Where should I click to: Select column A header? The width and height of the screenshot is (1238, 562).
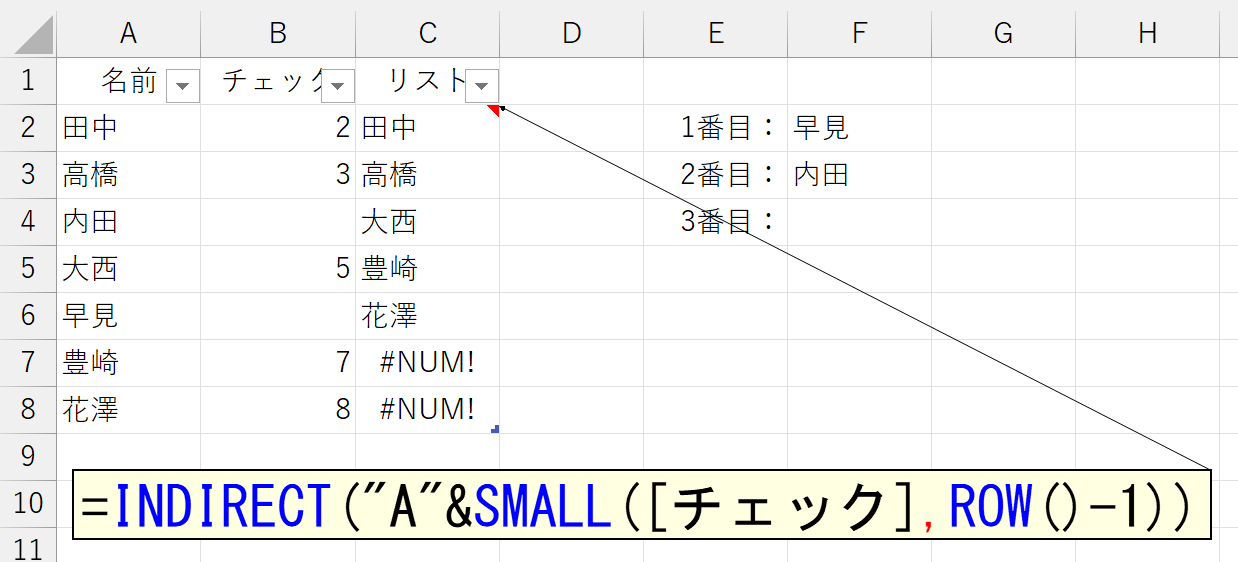coord(128,34)
